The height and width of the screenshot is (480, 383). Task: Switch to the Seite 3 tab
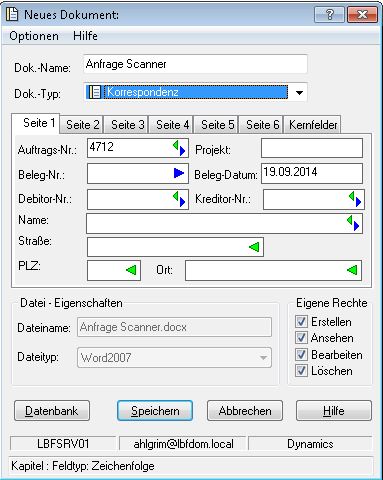point(127,125)
